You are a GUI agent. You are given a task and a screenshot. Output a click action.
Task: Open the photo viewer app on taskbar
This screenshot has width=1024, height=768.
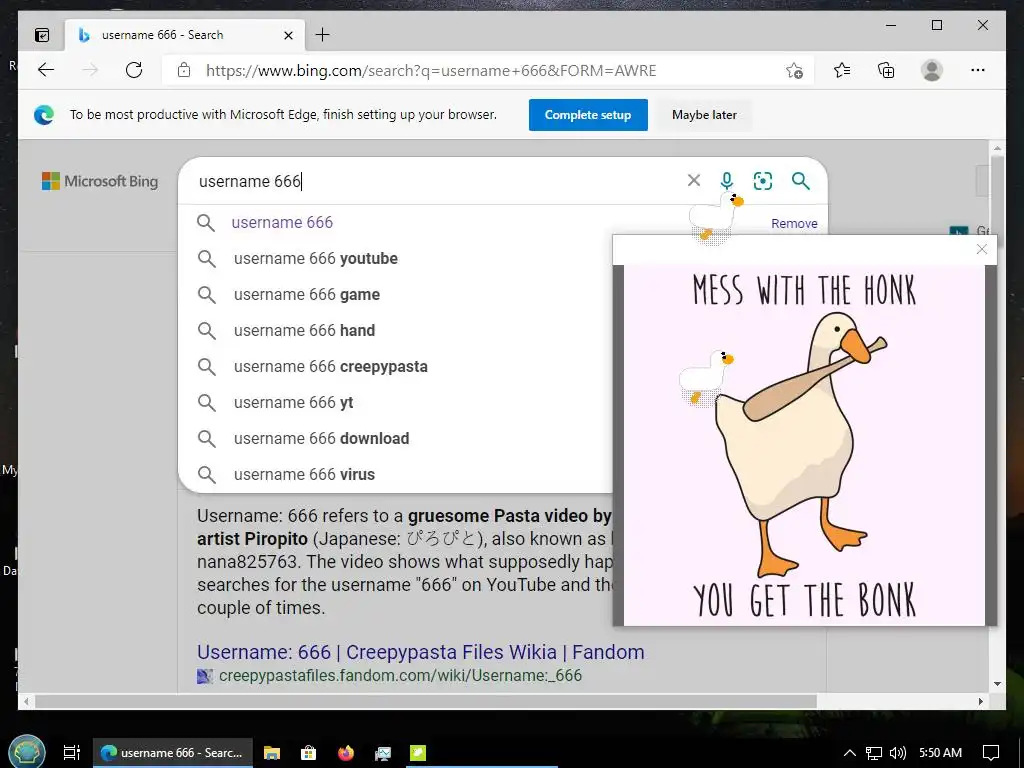(x=383, y=753)
